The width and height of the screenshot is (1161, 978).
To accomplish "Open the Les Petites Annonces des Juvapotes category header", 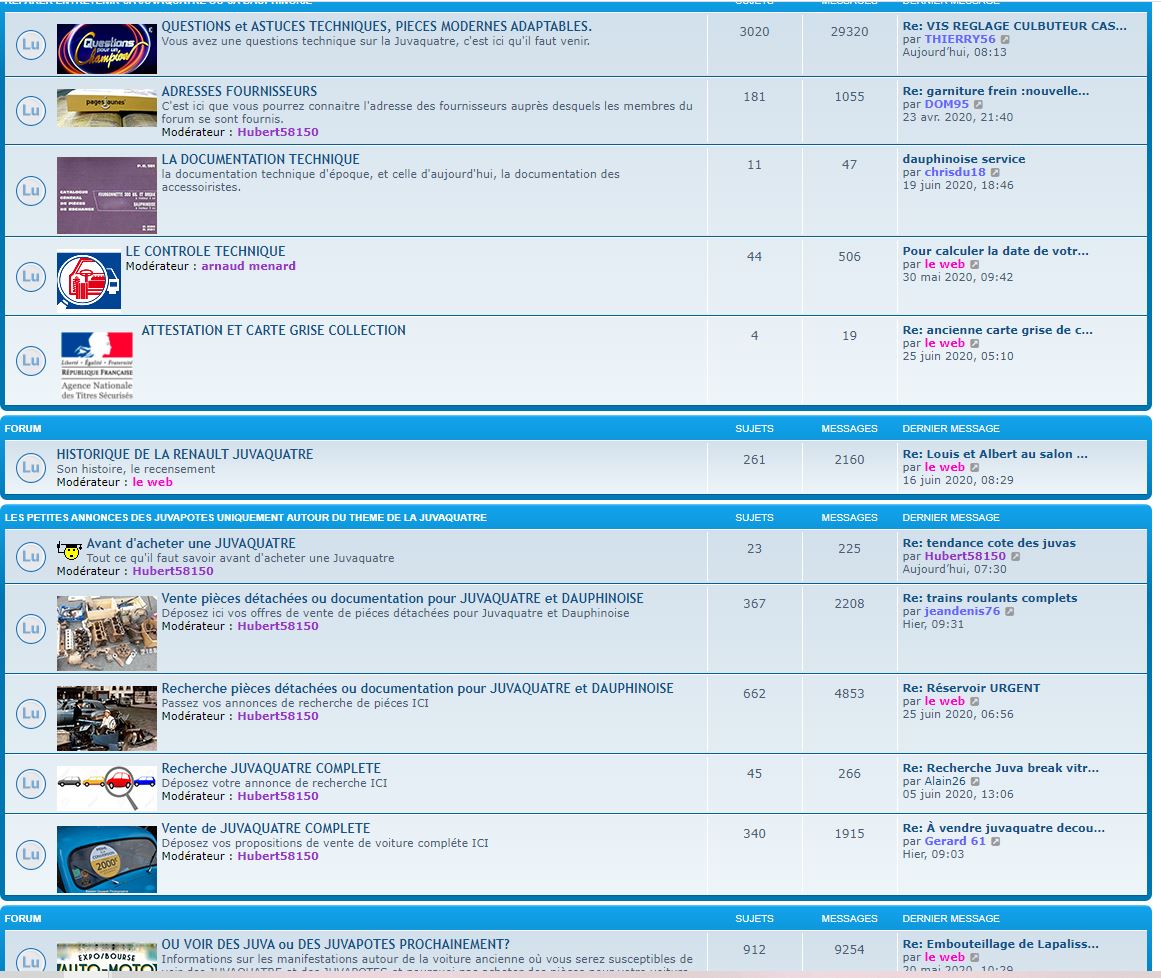I will tap(246, 518).
